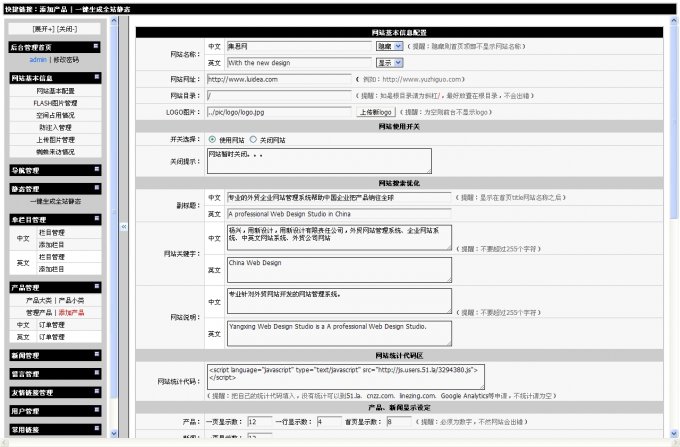Click the A professional Web Design Studio field
The height and width of the screenshot is (447, 680).
coord(339,214)
